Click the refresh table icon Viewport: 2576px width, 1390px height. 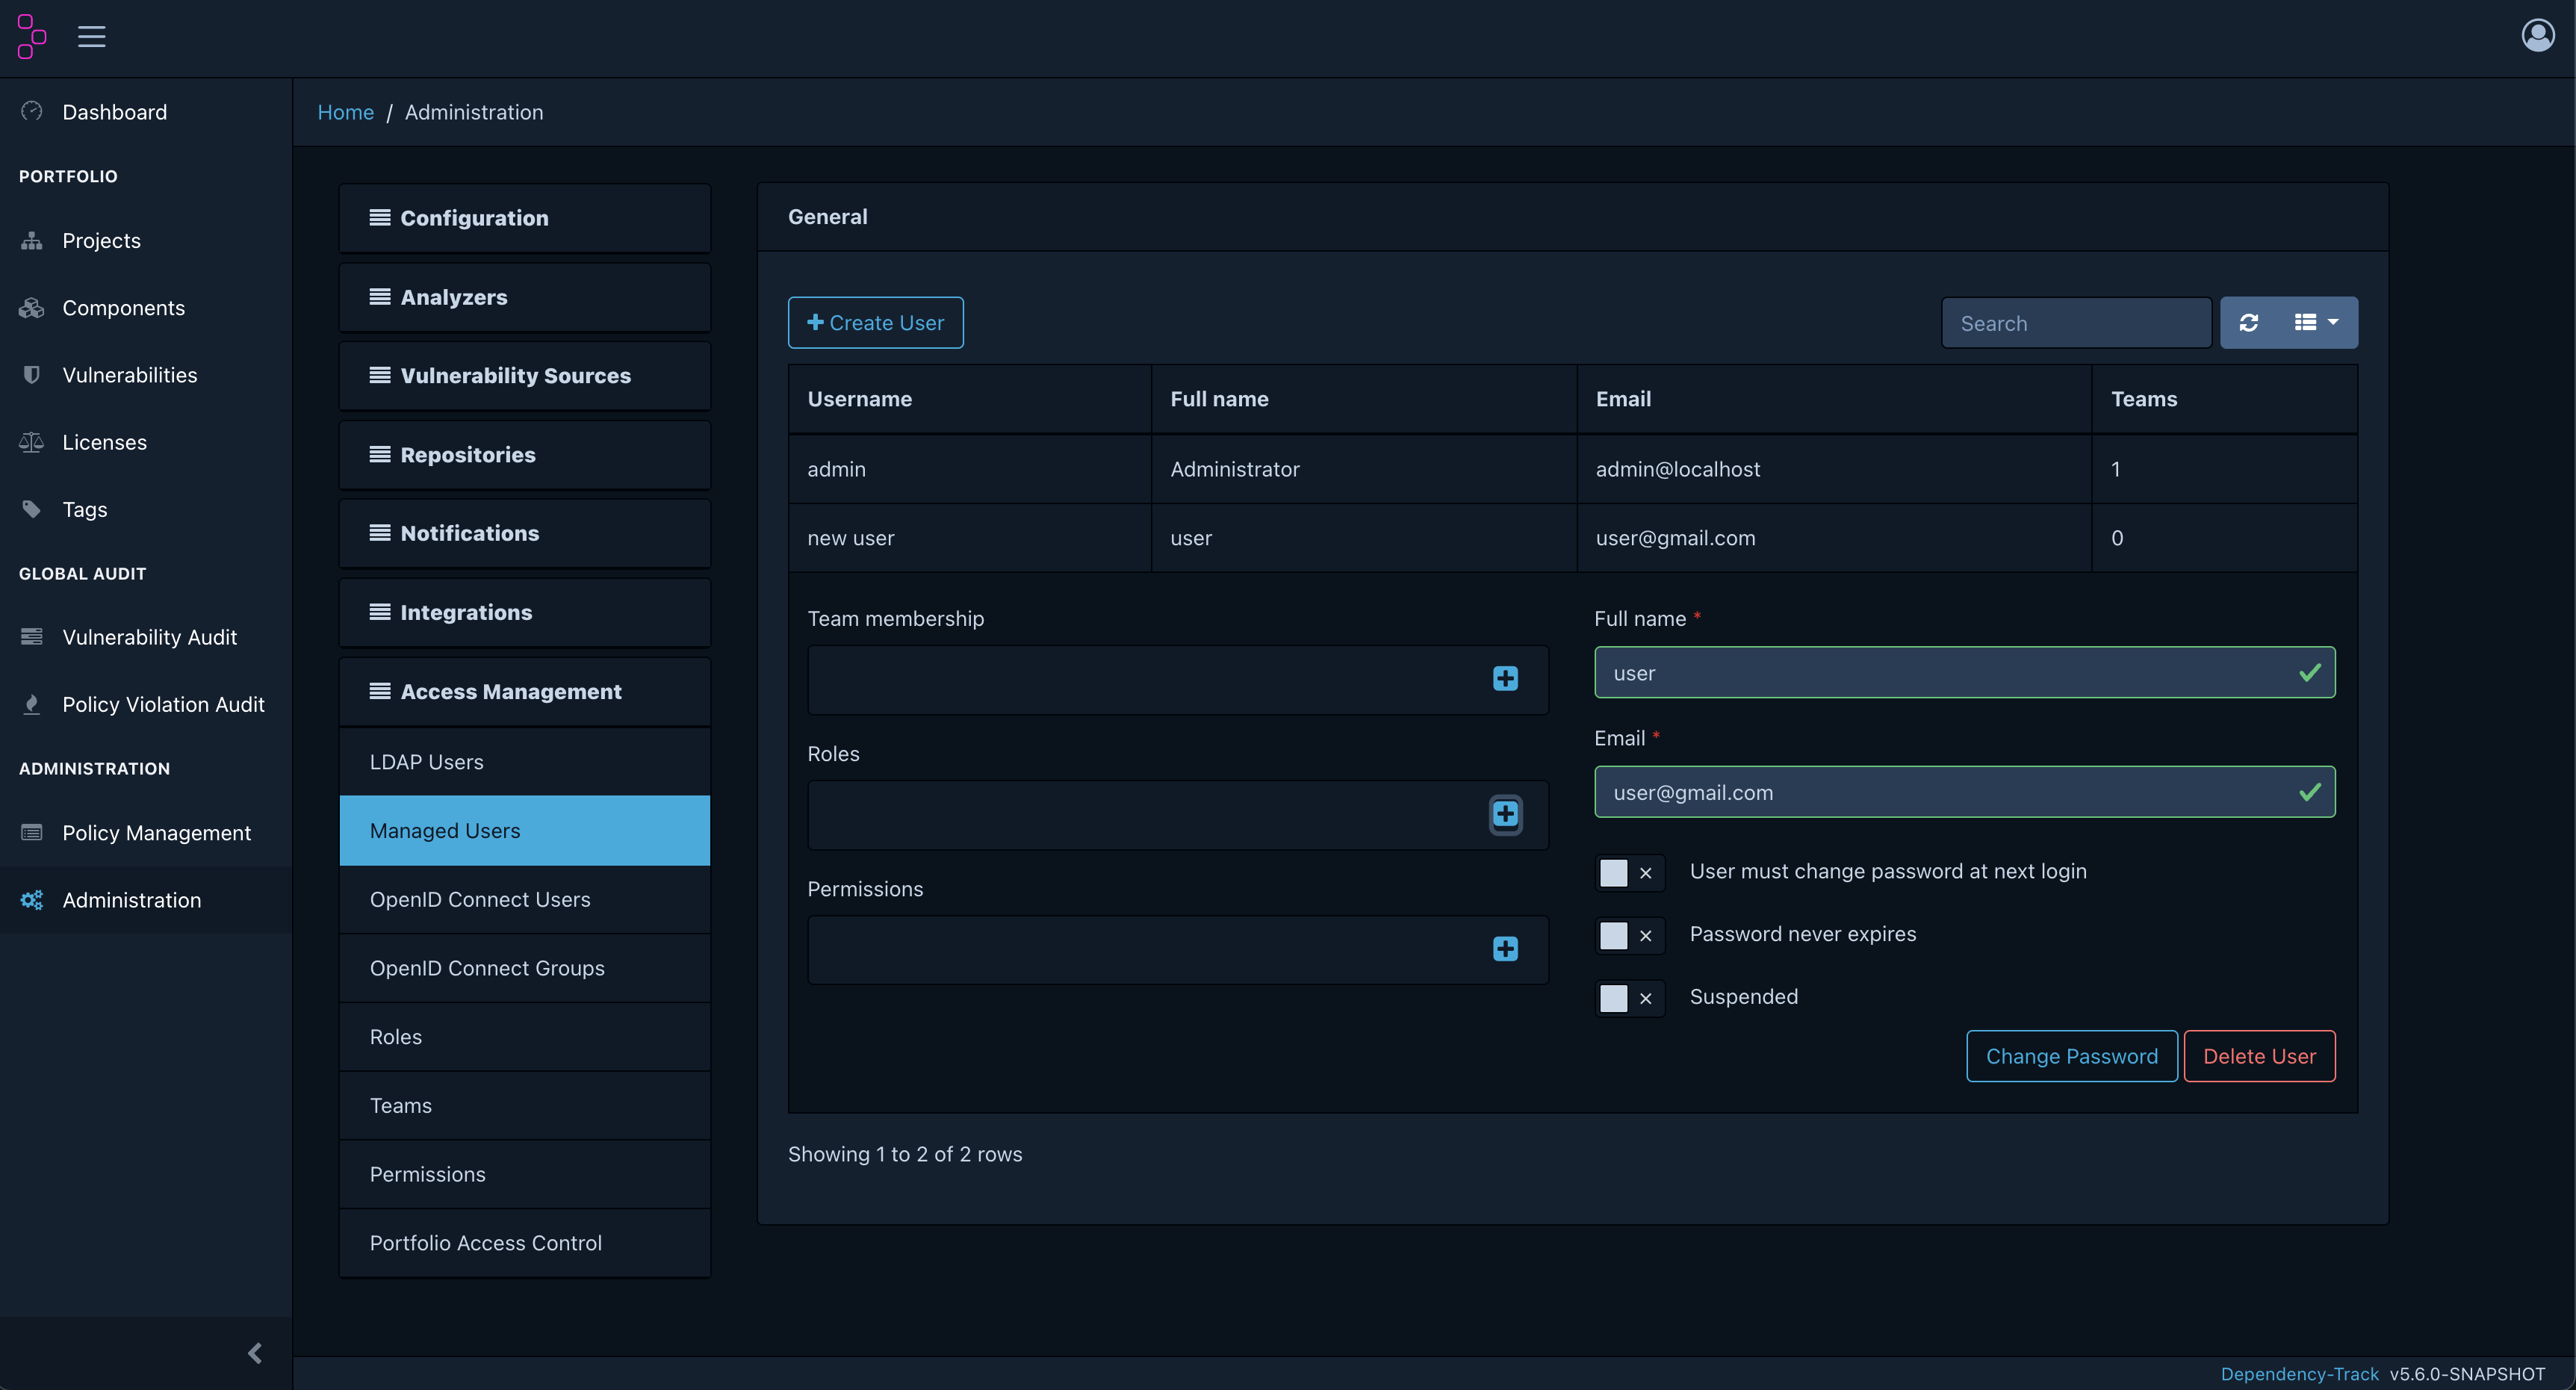coord(2249,323)
